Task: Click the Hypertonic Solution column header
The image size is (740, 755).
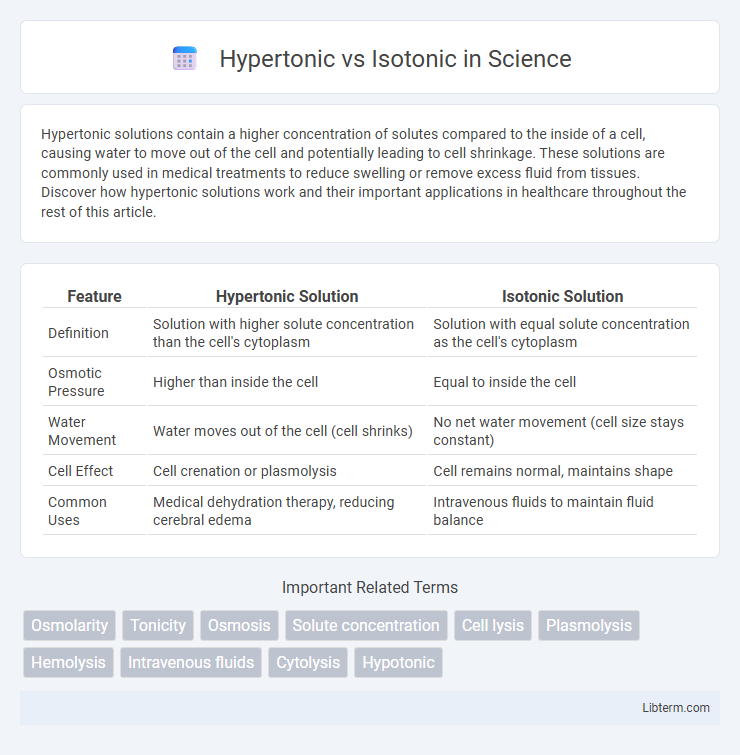Action: tap(287, 296)
